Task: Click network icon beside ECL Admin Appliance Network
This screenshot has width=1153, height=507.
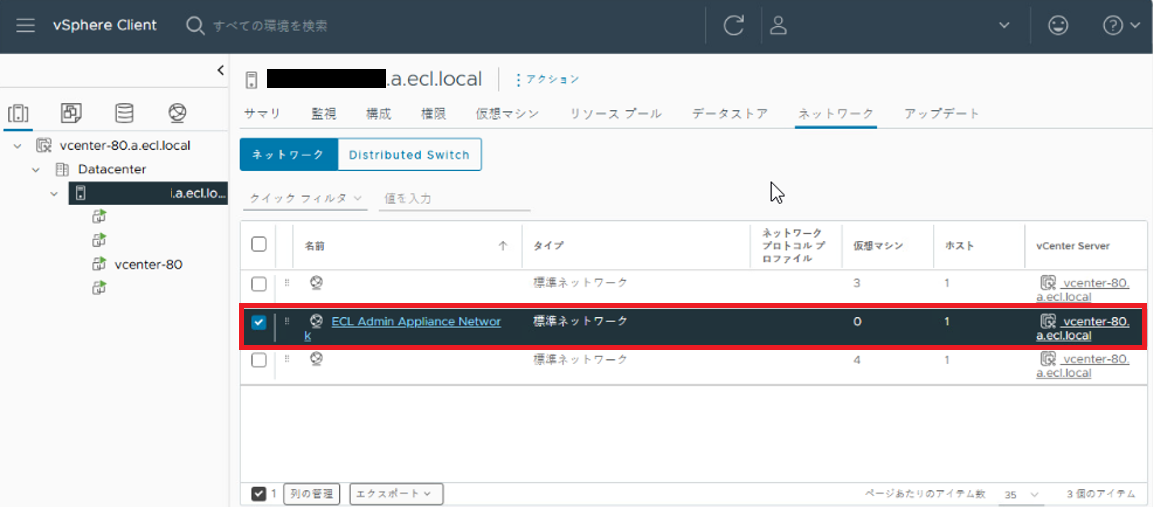Action: tap(316, 321)
